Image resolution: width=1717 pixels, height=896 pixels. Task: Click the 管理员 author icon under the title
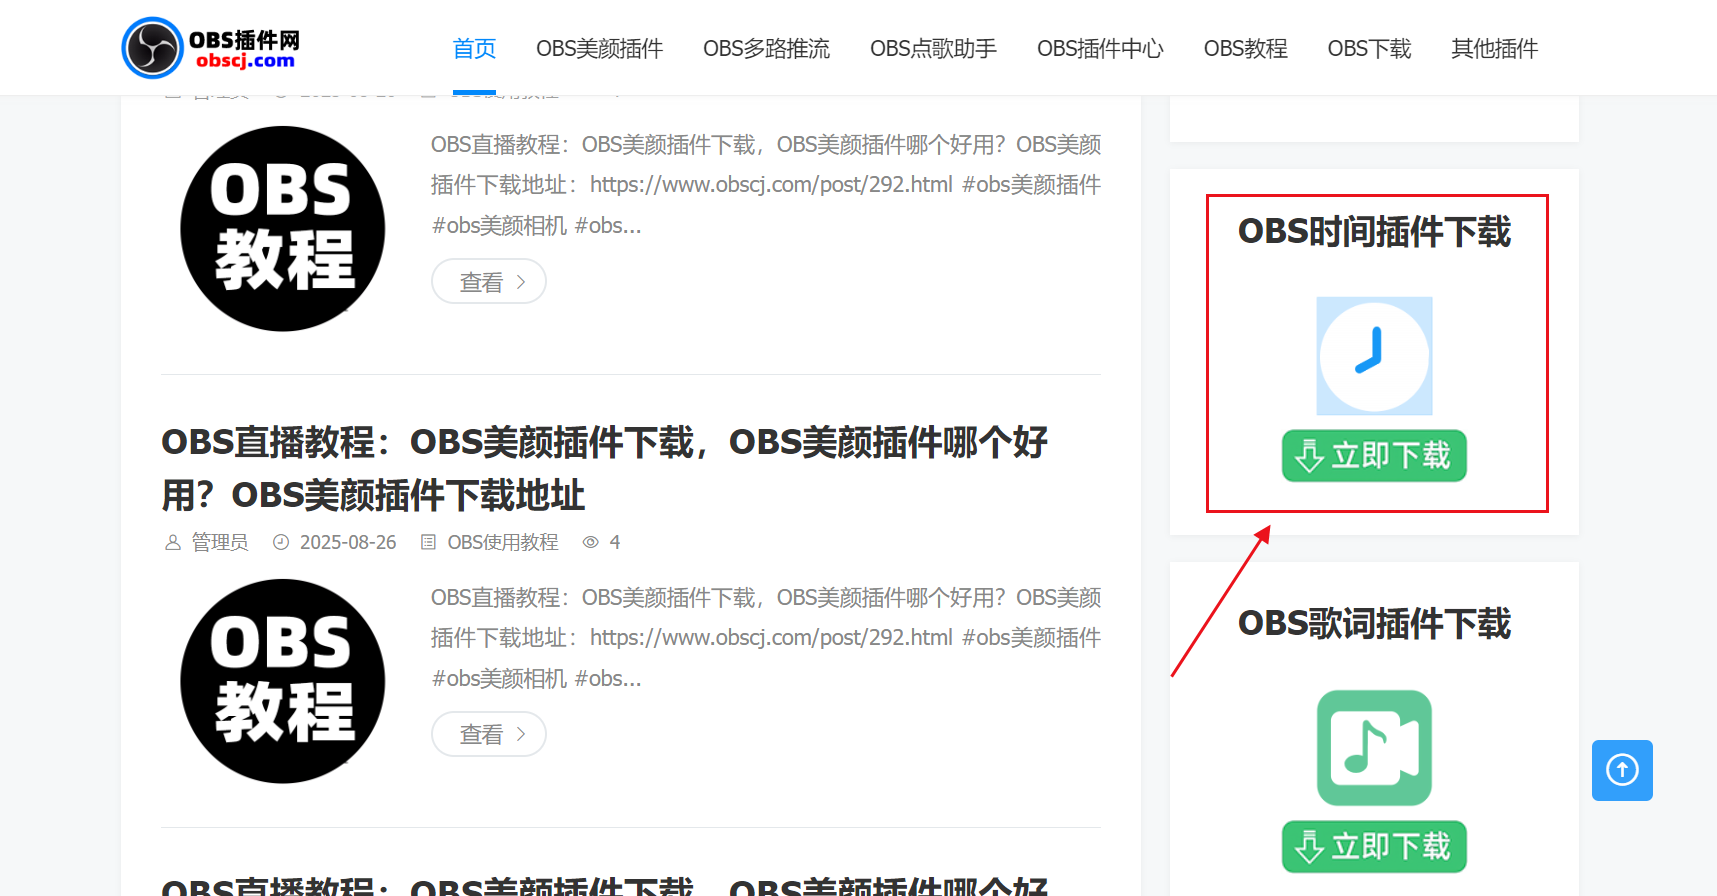point(173,542)
